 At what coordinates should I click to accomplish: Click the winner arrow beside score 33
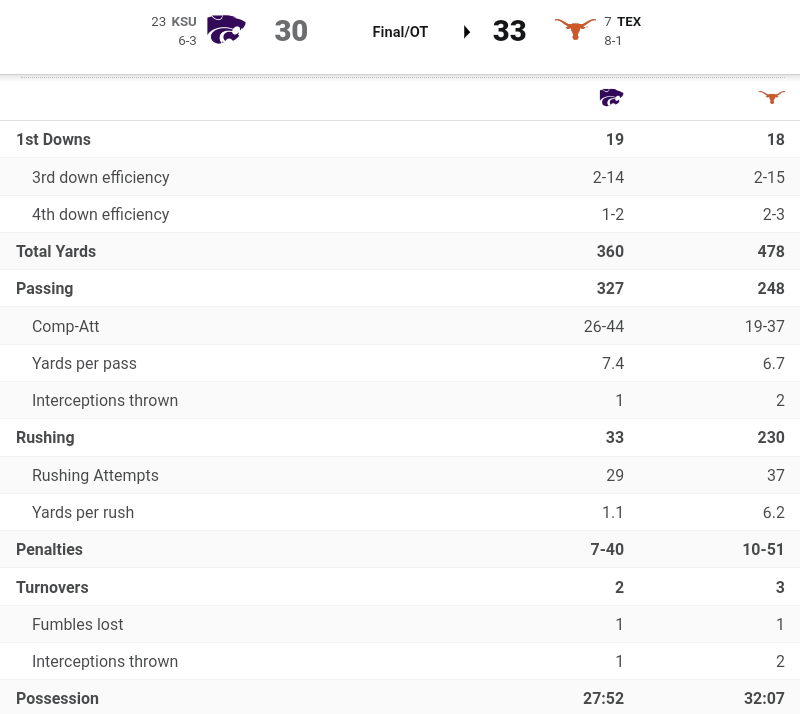coord(467,32)
